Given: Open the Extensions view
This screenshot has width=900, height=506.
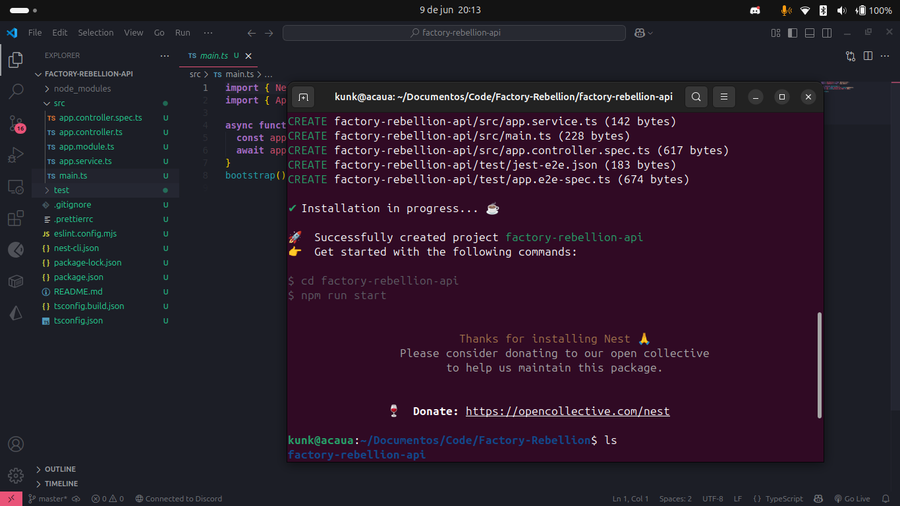Looking at the screenshot, I should pos(15,219).
